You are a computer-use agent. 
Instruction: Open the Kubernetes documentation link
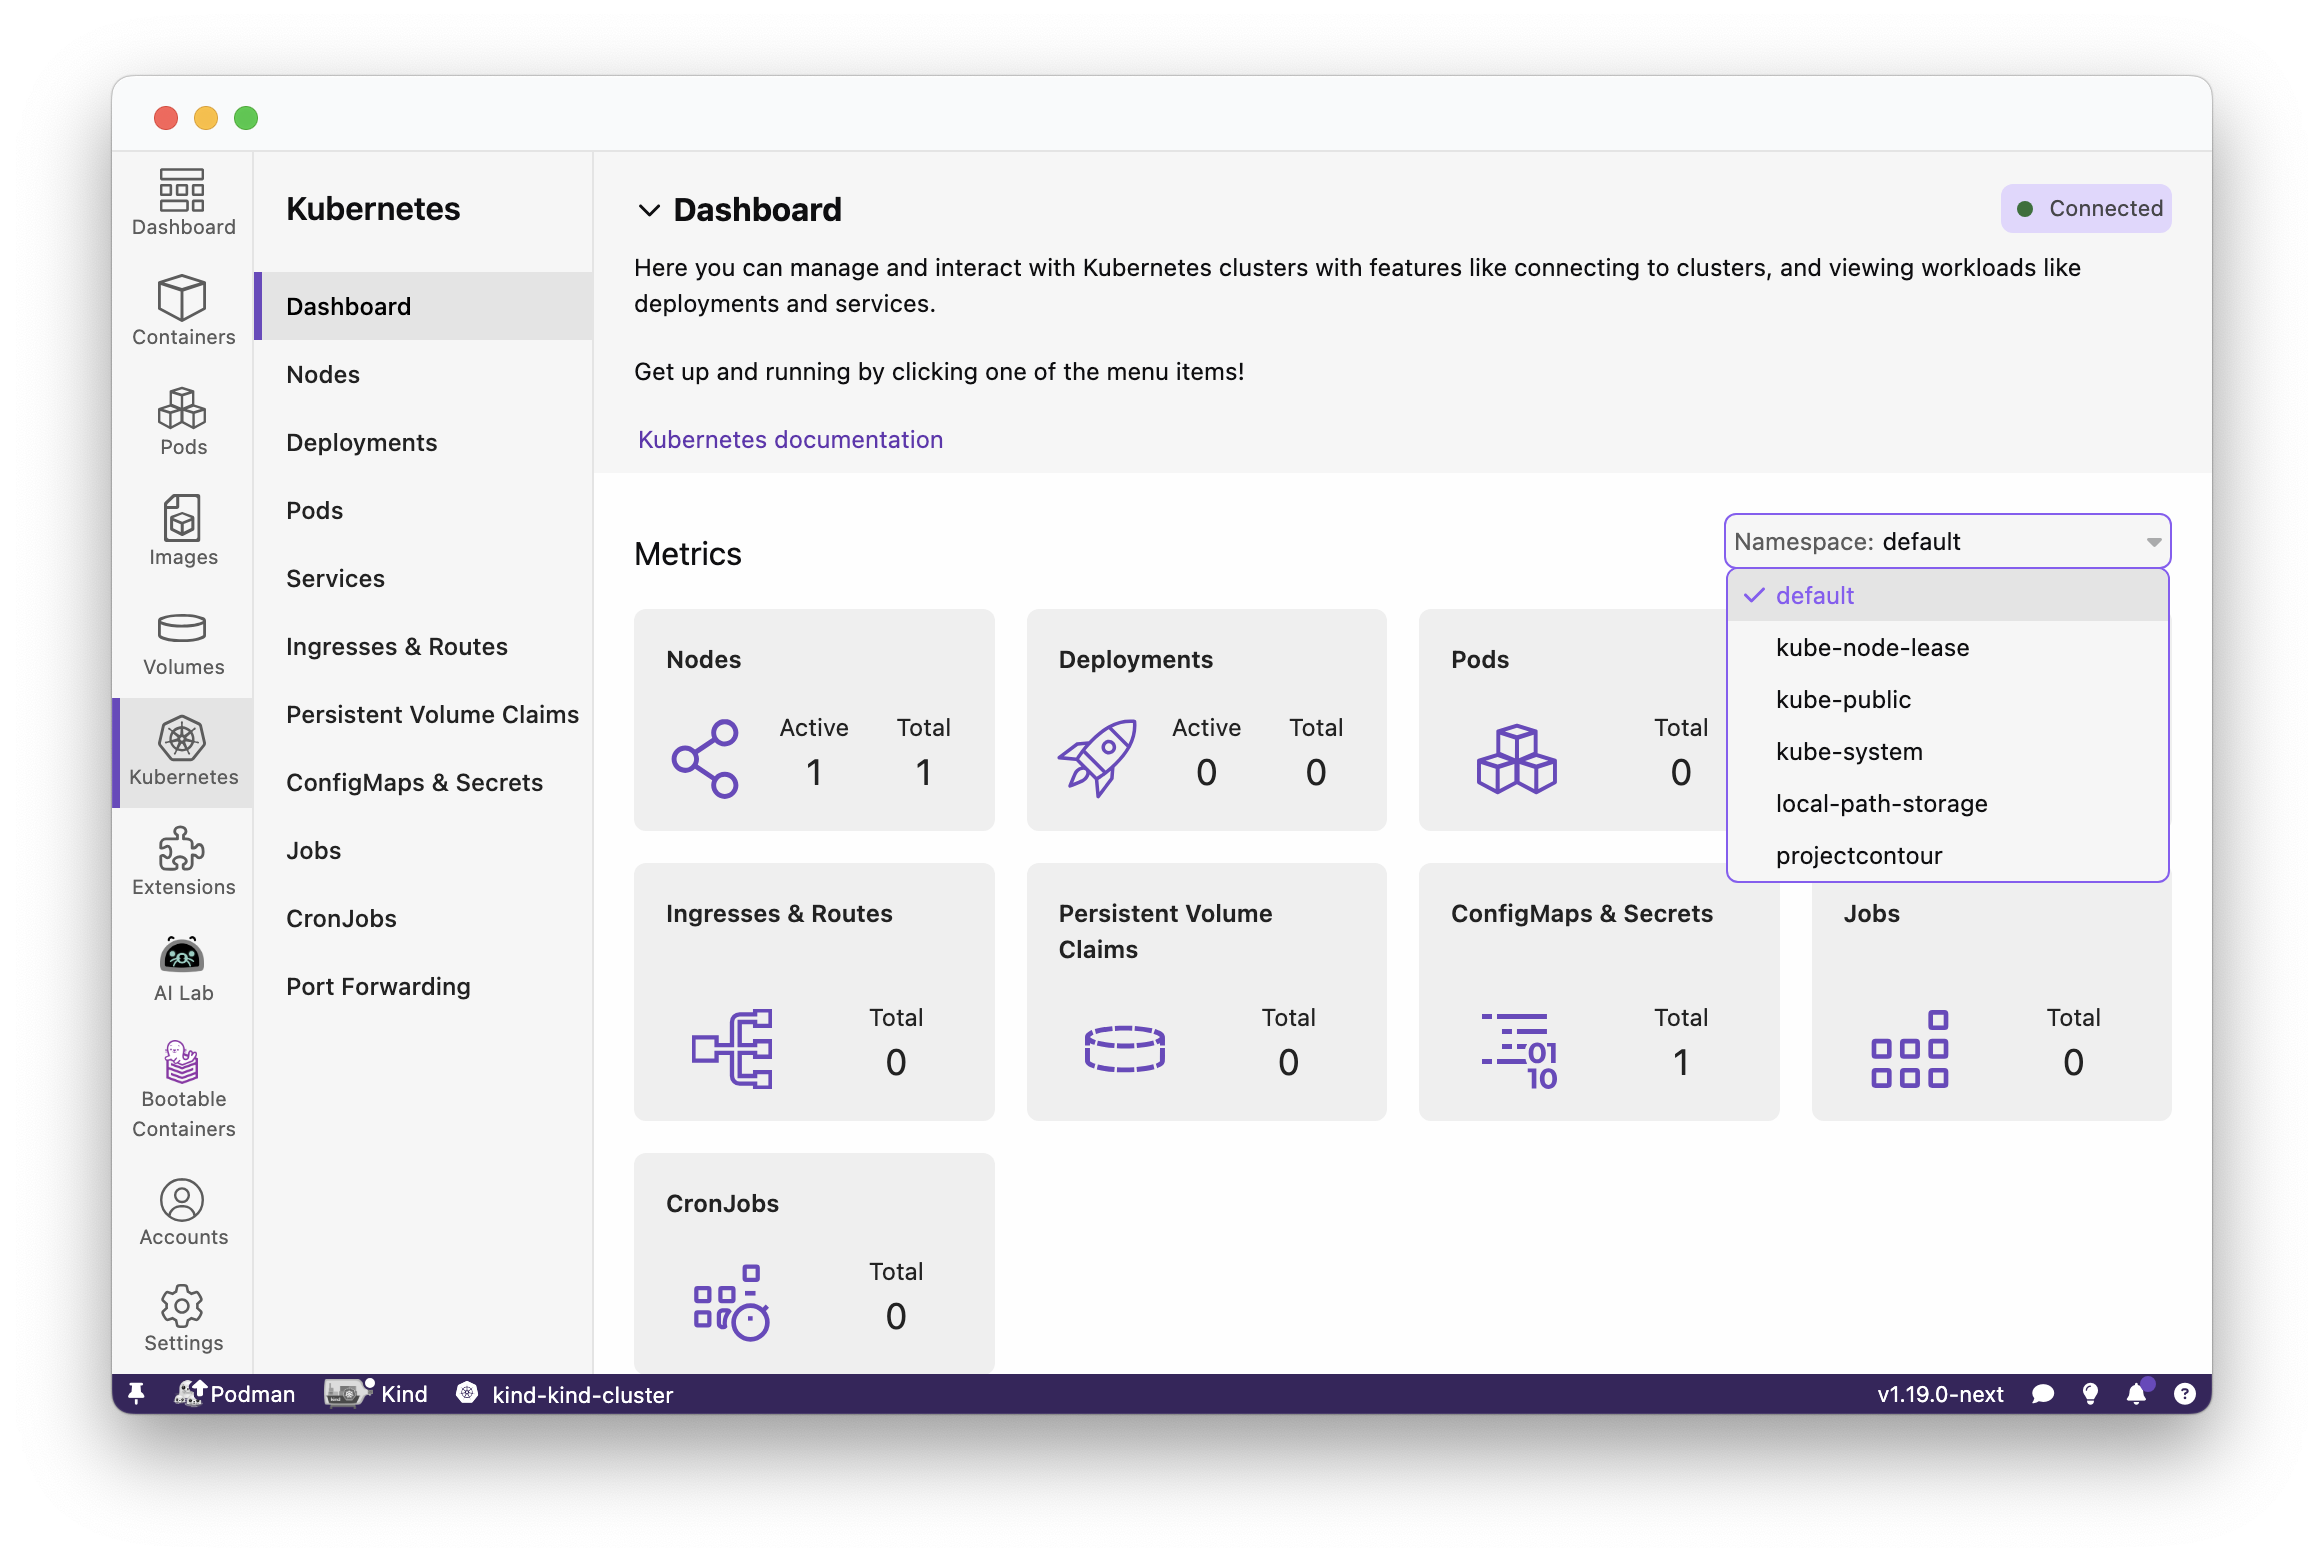click(x=790, y=440)
